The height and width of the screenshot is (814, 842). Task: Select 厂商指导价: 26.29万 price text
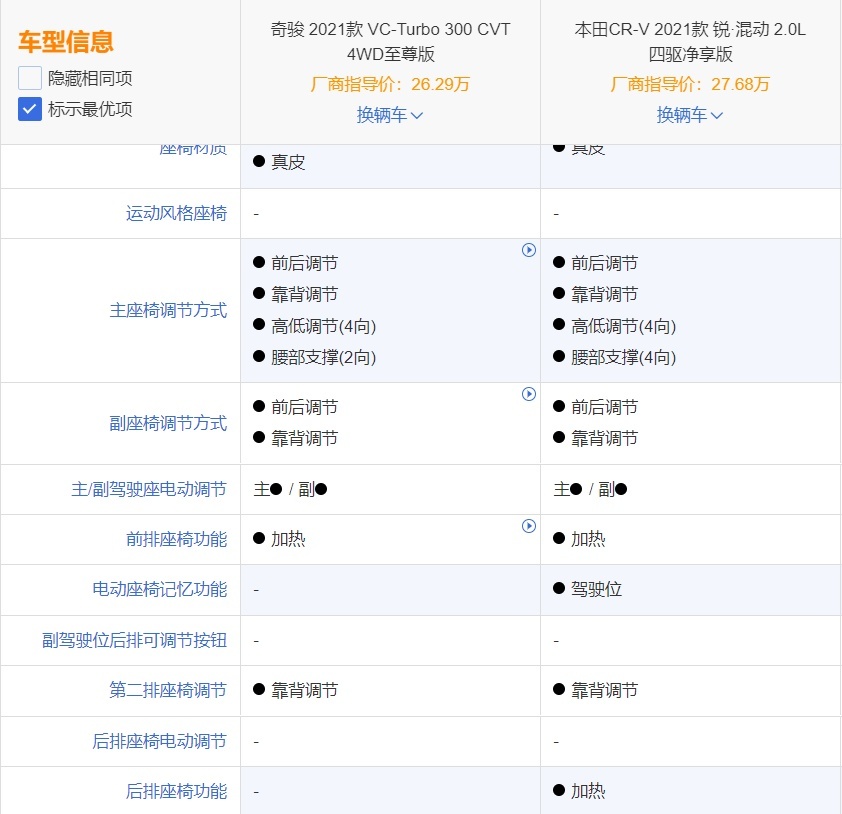point(390,84)
